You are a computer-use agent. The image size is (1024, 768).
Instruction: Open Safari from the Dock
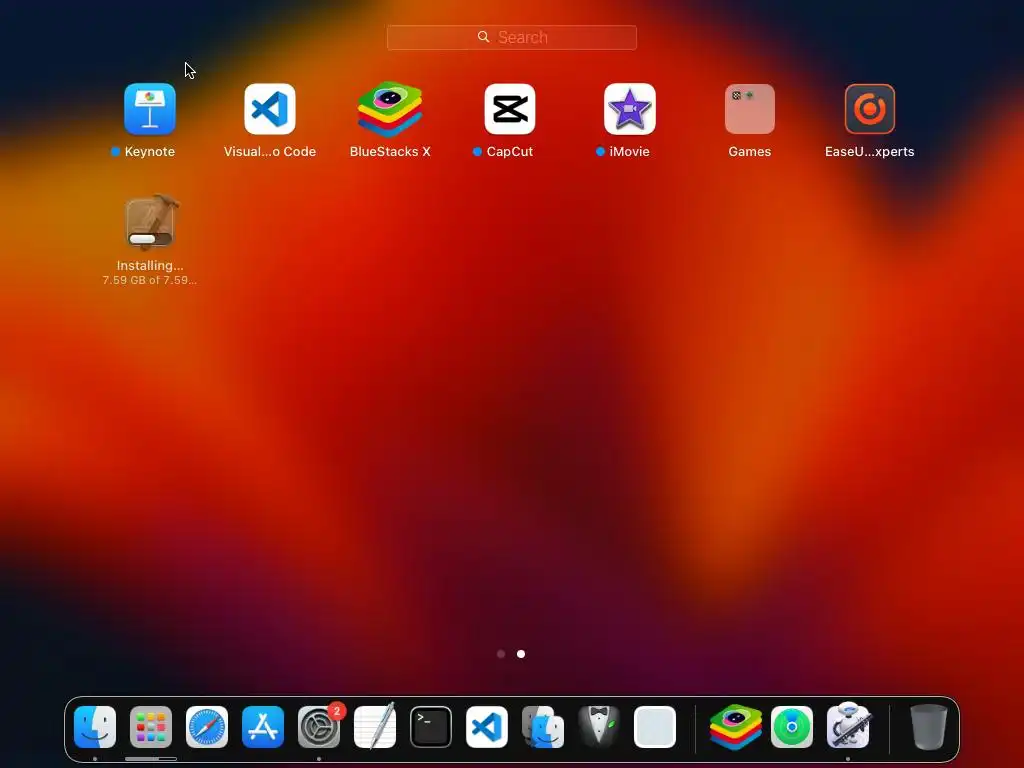pyautogui.click(x=207, y=727)
